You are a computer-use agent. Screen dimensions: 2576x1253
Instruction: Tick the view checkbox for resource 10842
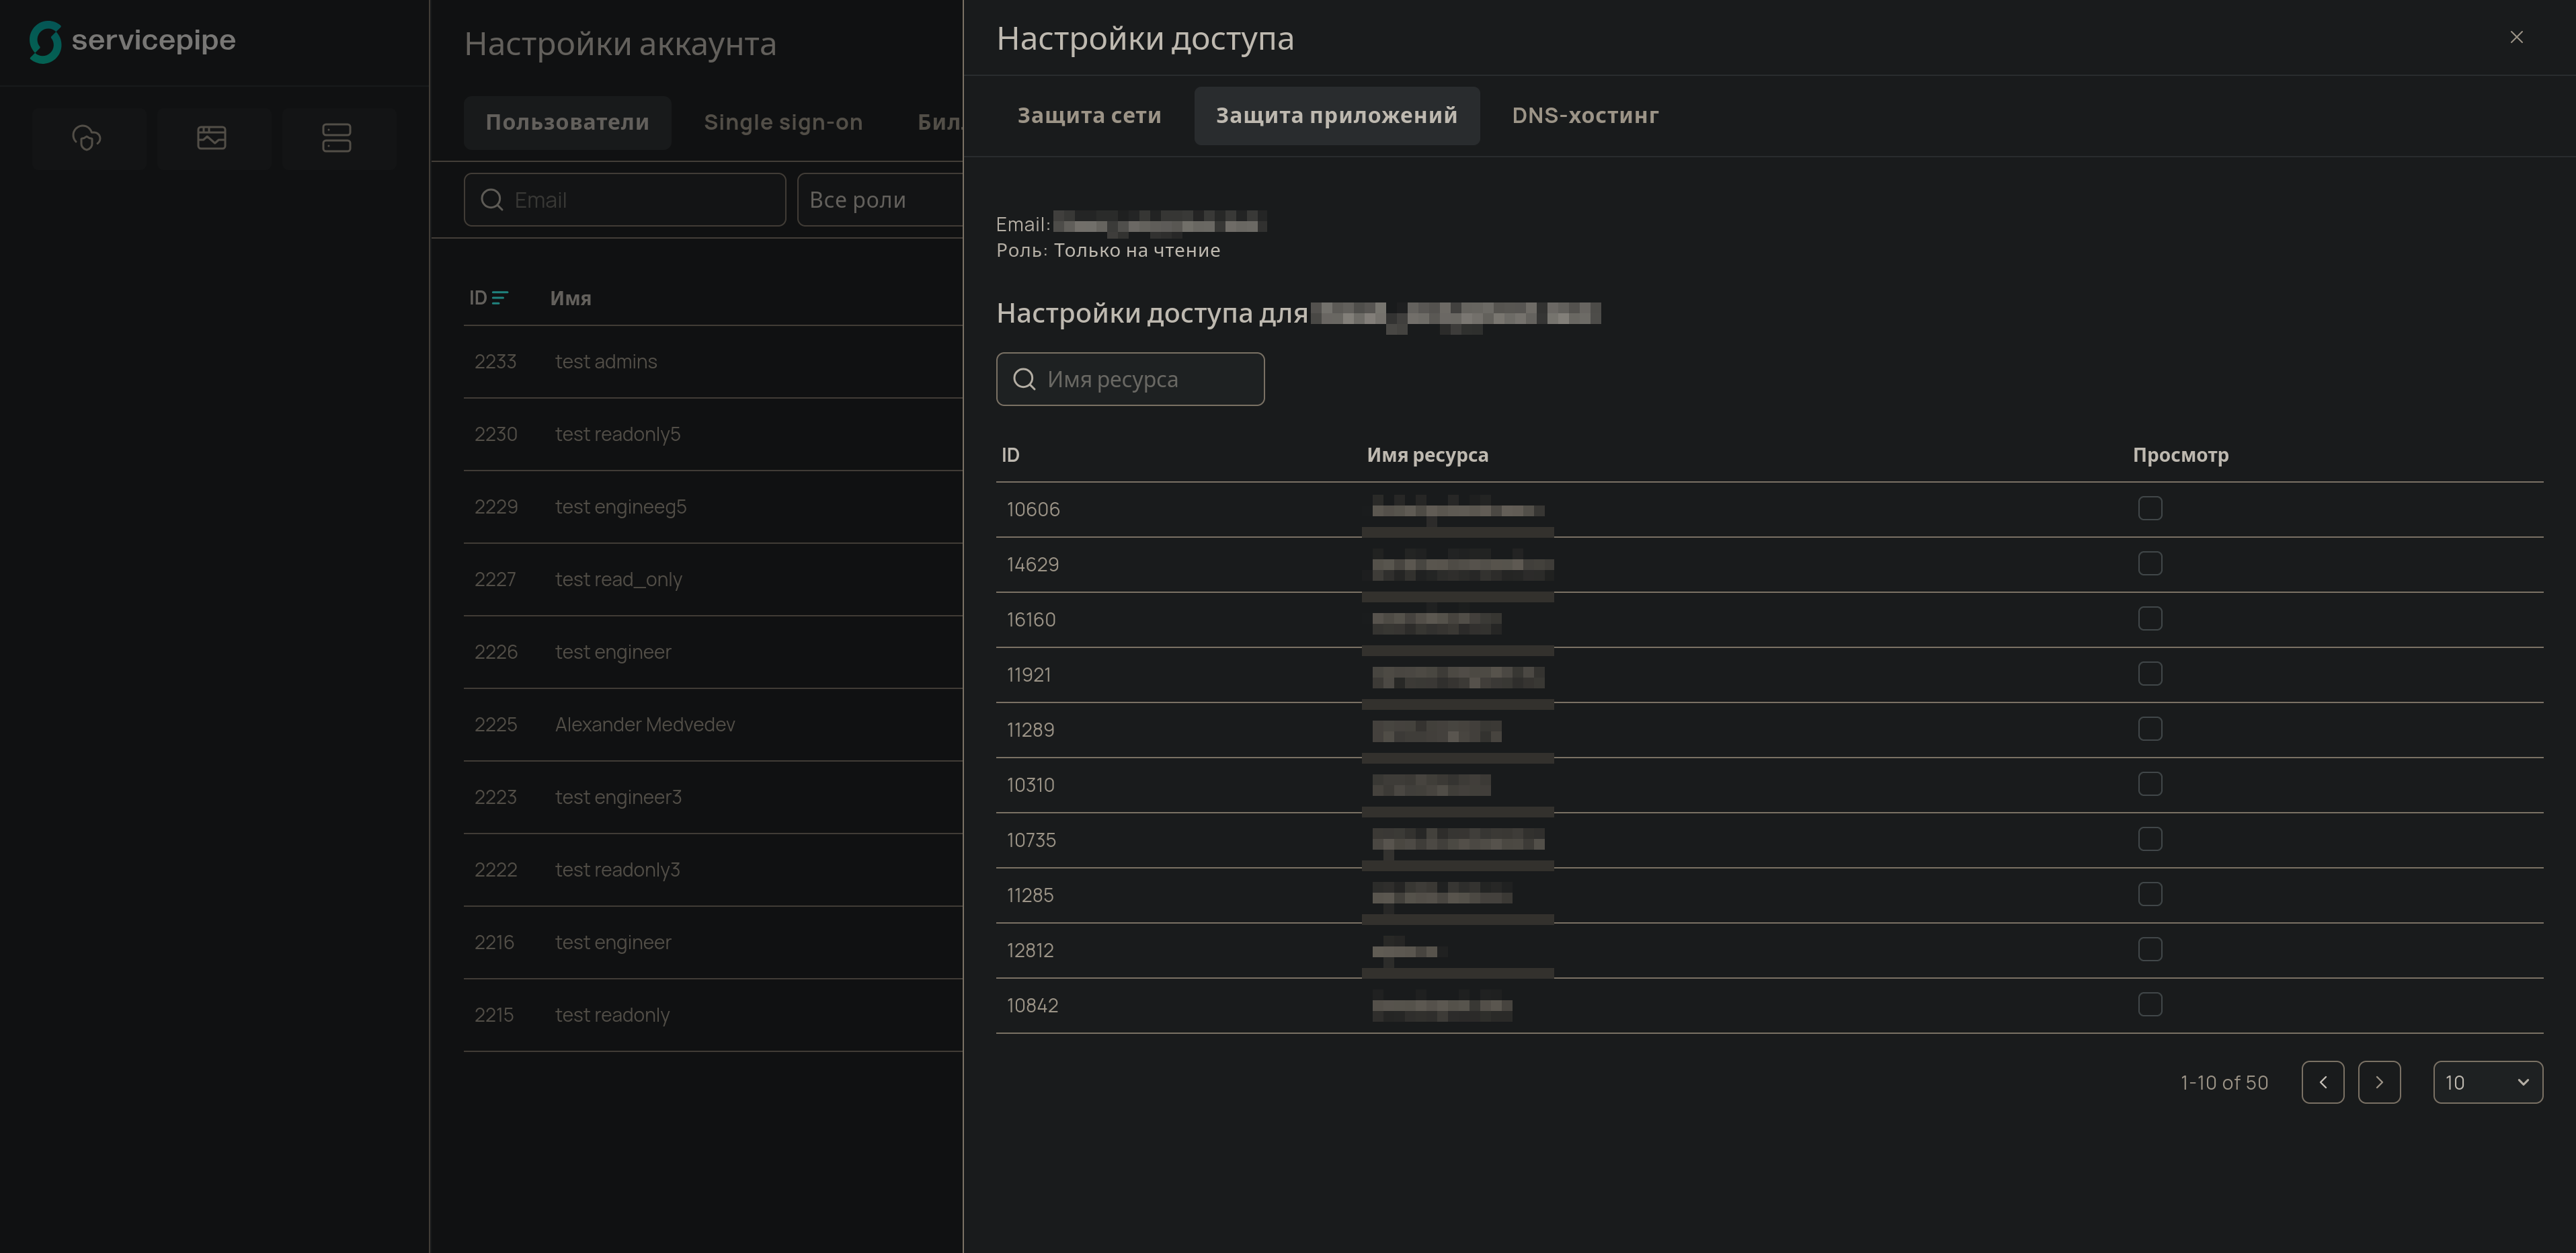click(x=2150, y=1004)
